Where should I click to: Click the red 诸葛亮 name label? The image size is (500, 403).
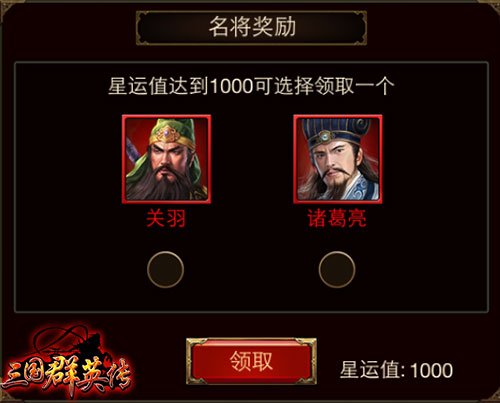[x=337, y=218]
